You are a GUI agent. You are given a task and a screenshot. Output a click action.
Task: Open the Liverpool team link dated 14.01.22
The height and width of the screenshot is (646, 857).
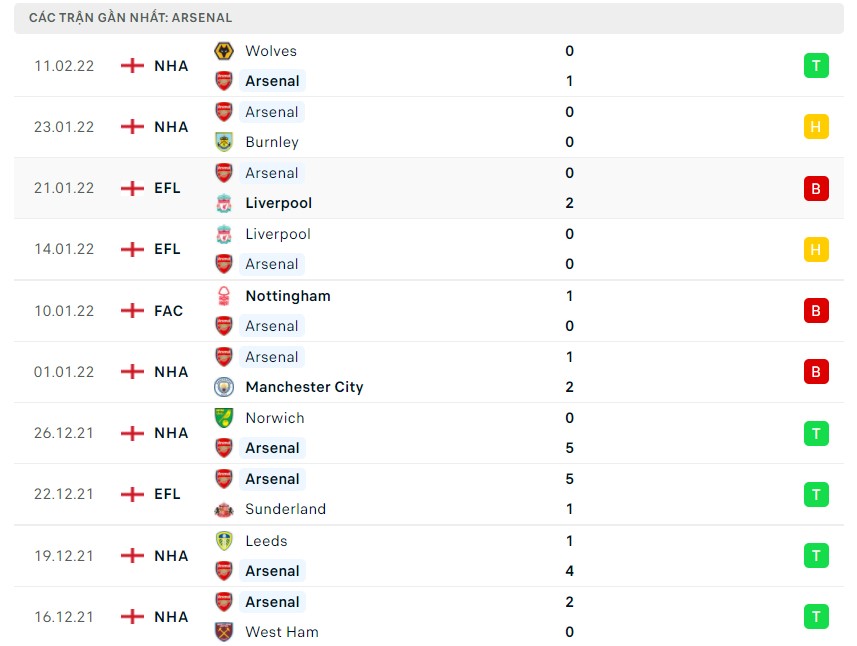pyautogui.click(x=277, y=234)
